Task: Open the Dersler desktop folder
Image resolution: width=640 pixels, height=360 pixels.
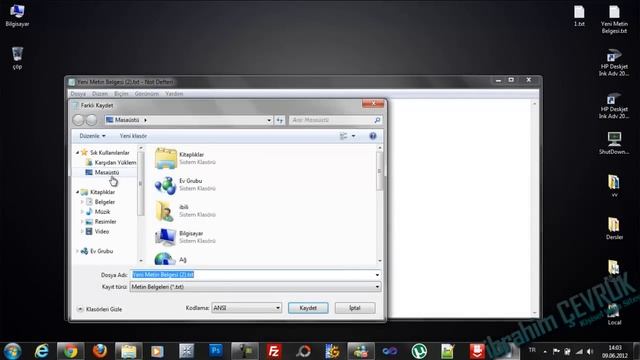Action: [x=614, y=229]
